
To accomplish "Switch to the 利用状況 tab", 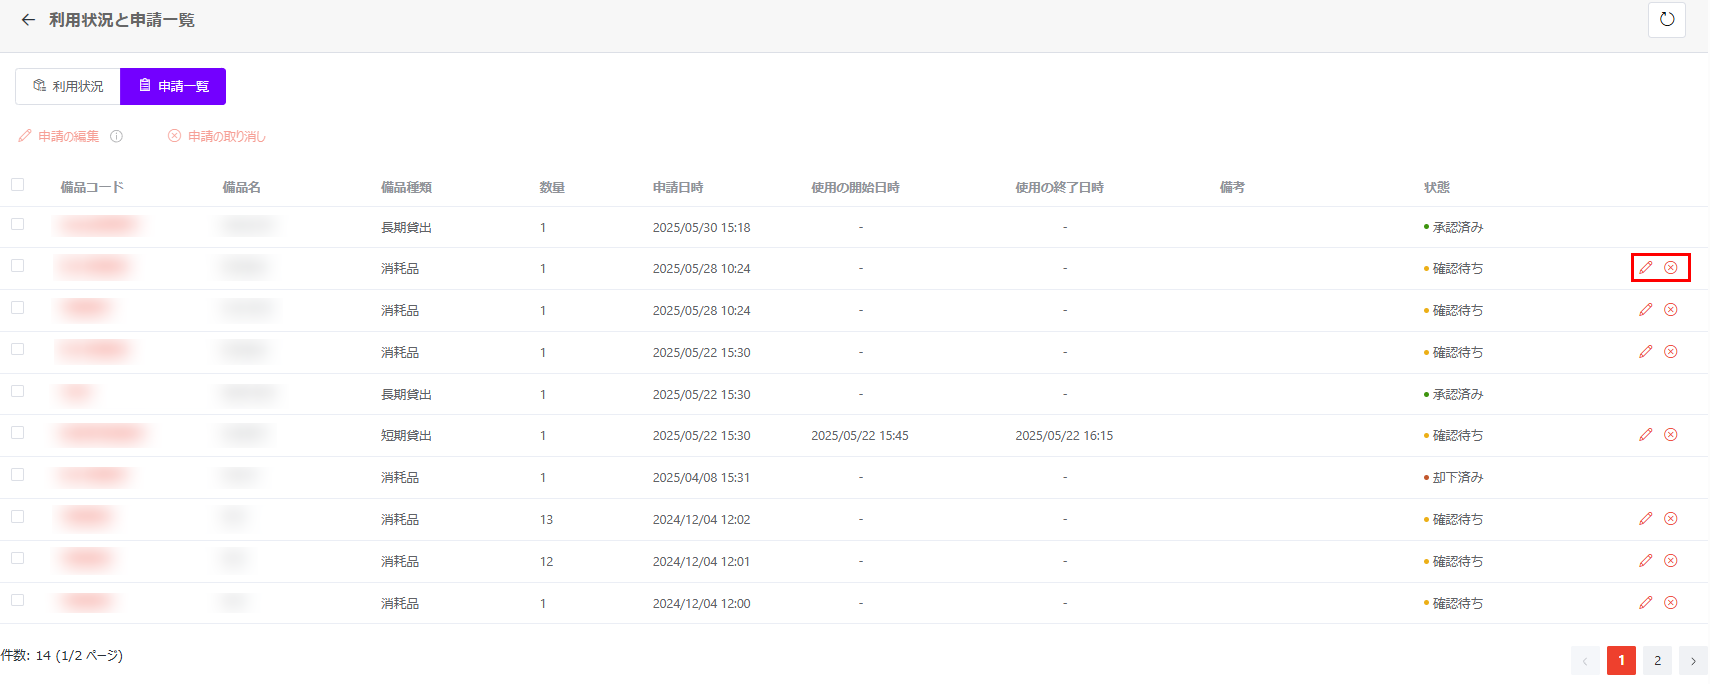I will (x=68, y=86).
